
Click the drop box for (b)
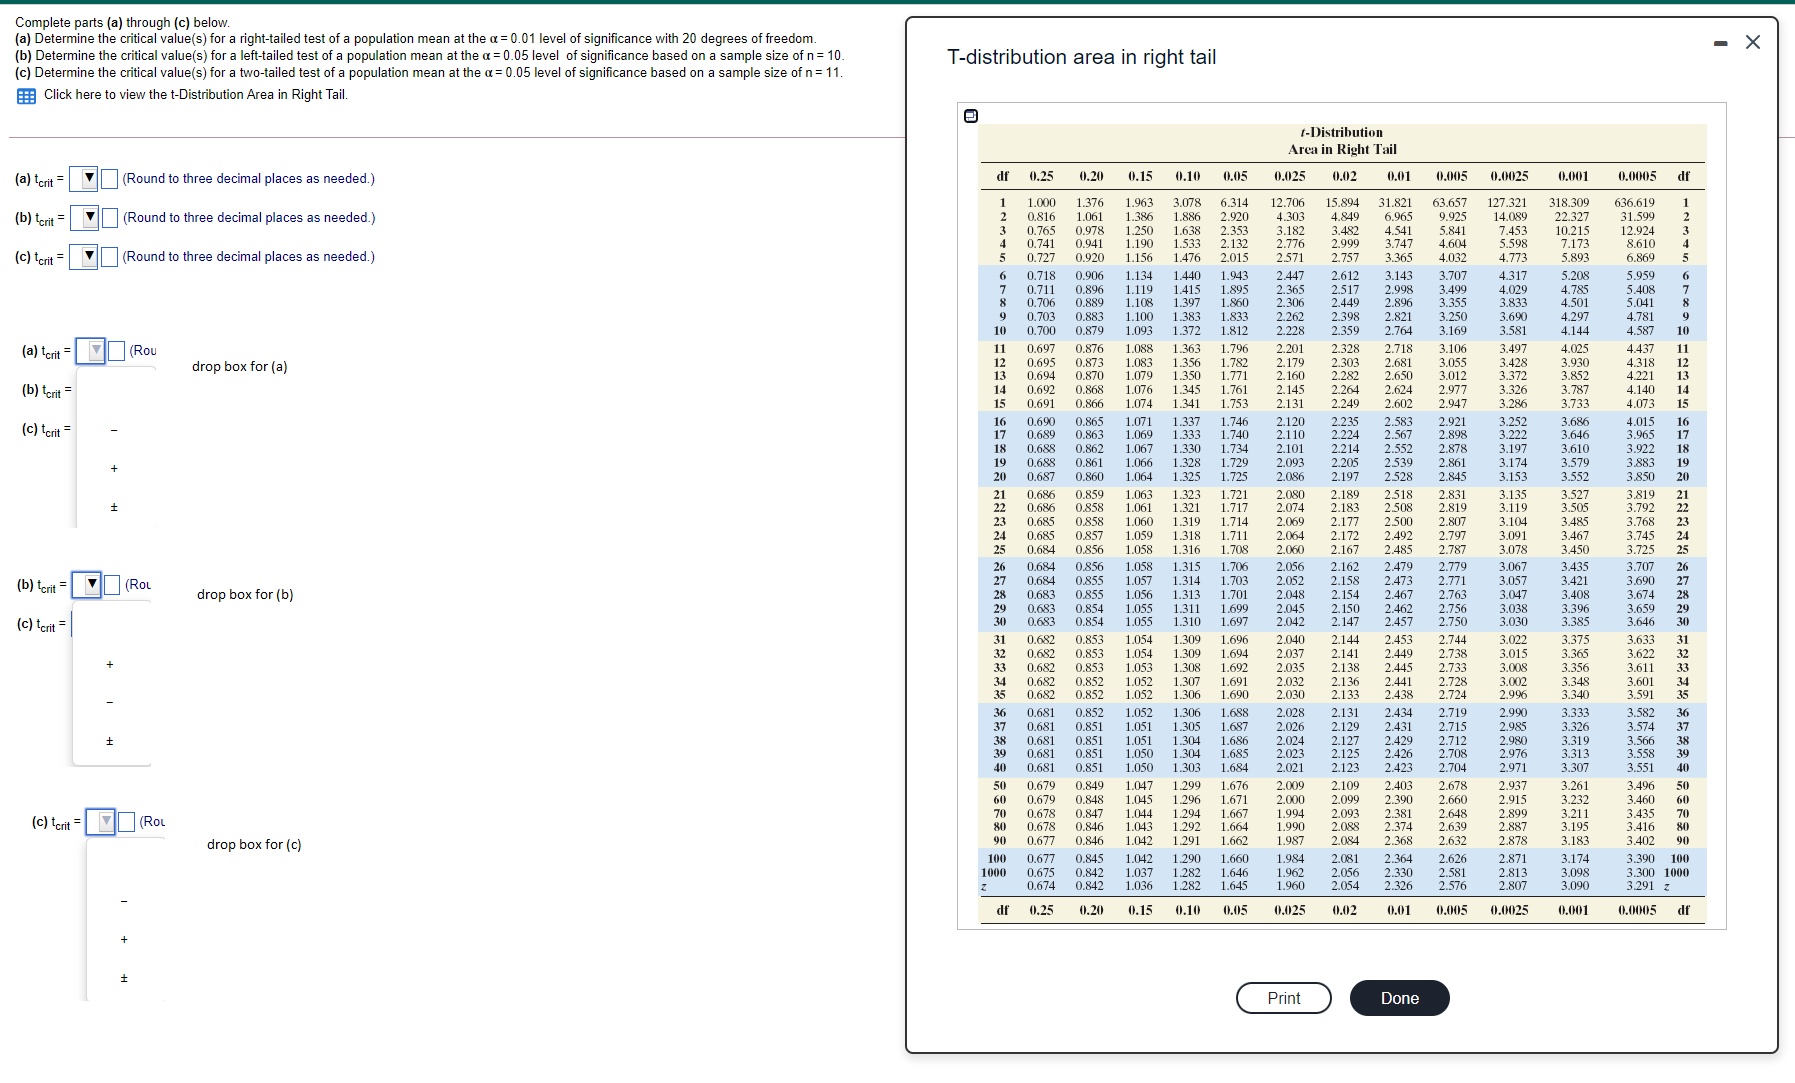click(x=244, y=594)
